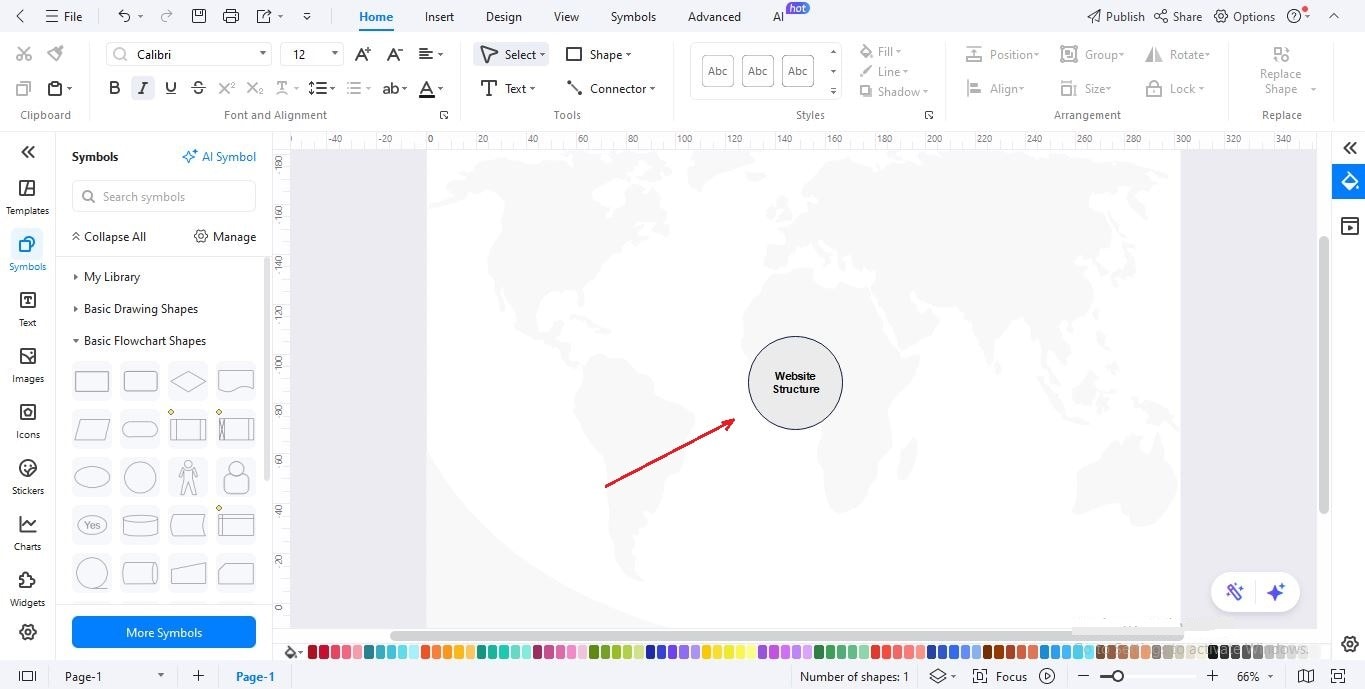Open Options in the title bar
1365x689 pixels.
(x=1244, y=16)
